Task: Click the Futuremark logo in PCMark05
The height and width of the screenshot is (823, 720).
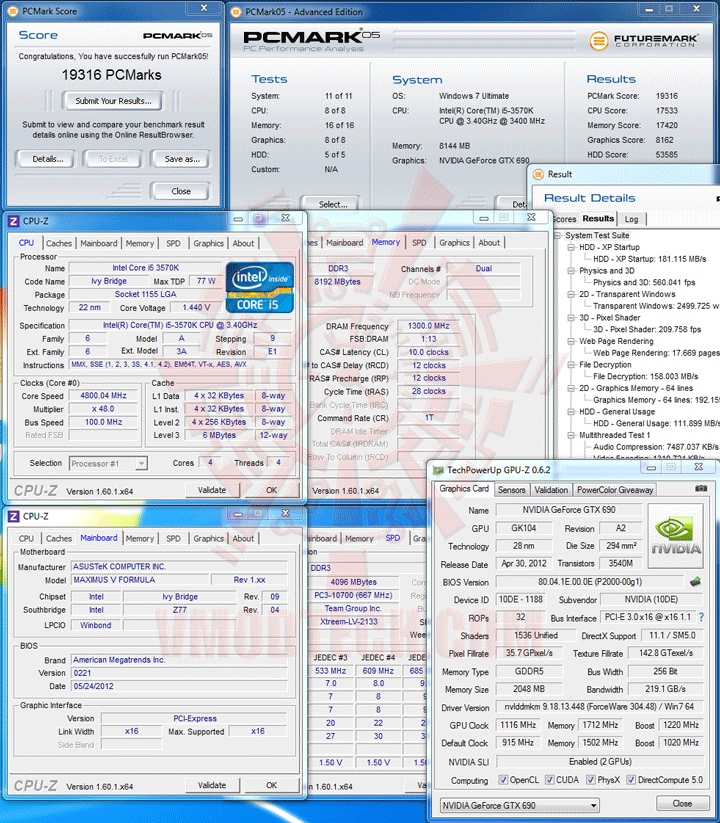Action: point(643,41)
